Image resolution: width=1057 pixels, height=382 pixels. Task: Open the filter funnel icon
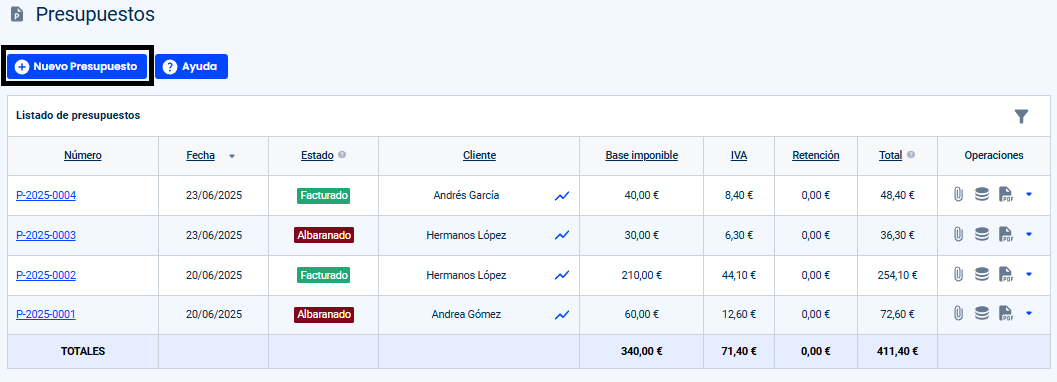[1021, 117]
